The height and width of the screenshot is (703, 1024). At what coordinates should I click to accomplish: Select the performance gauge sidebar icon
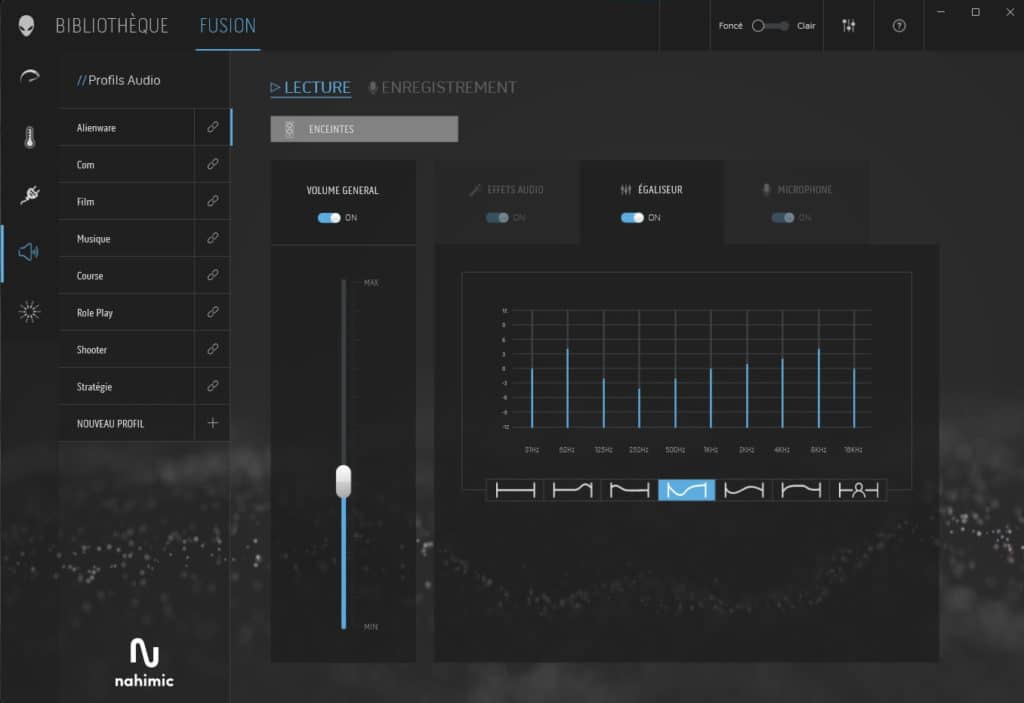click(x=29, y=78)
